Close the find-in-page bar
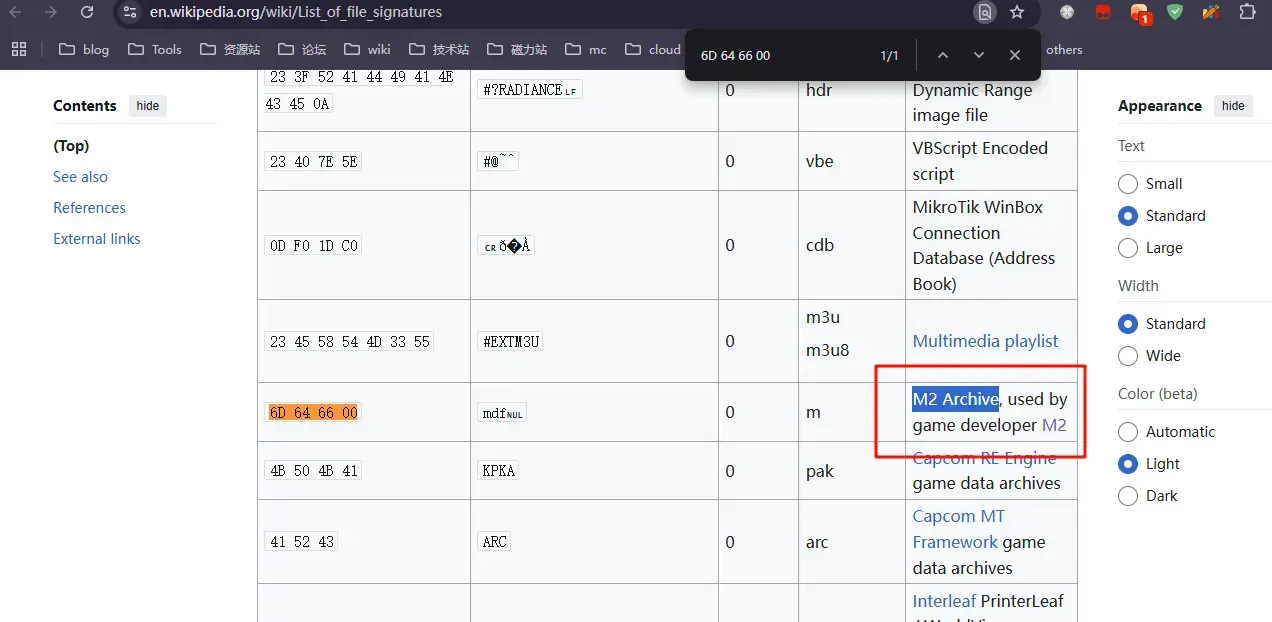 (x=1014, y=55)
